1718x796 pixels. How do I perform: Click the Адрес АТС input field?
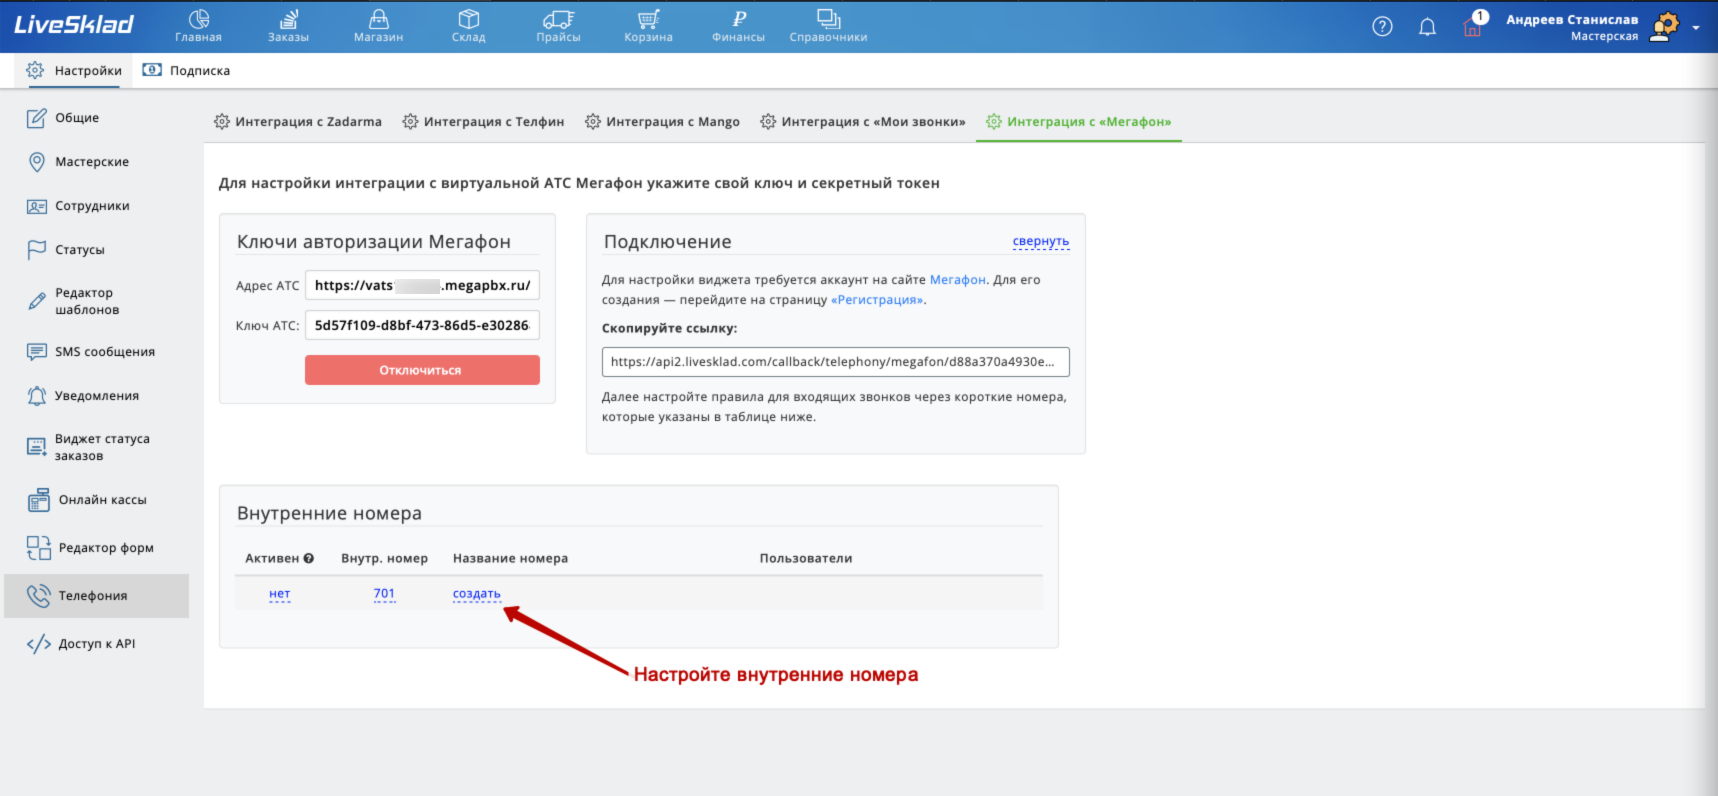tap(422, 285)
